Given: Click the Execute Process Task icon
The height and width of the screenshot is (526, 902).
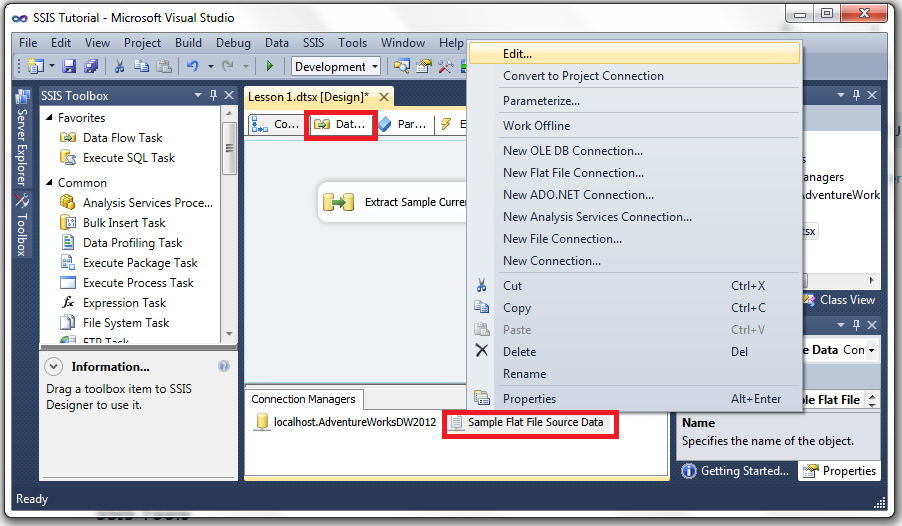Looking at the screenshot, I should [x=68, y=283].
